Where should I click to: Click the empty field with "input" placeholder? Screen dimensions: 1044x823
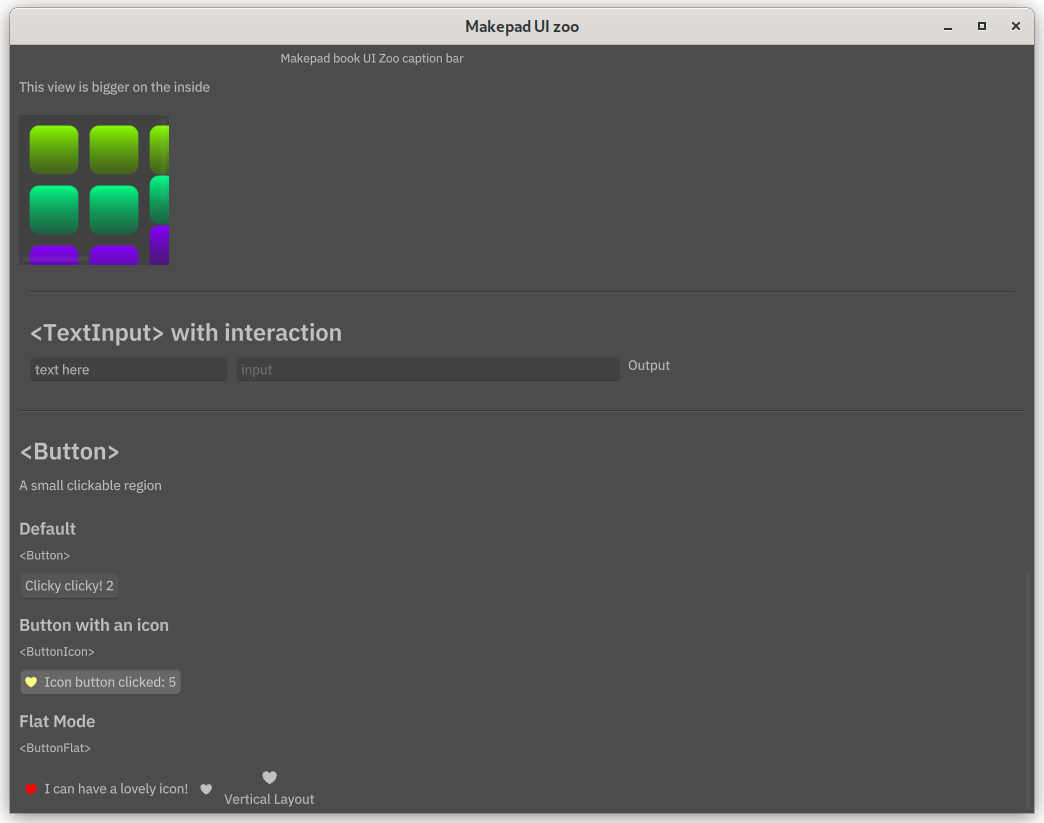click(x=428, y=370)
